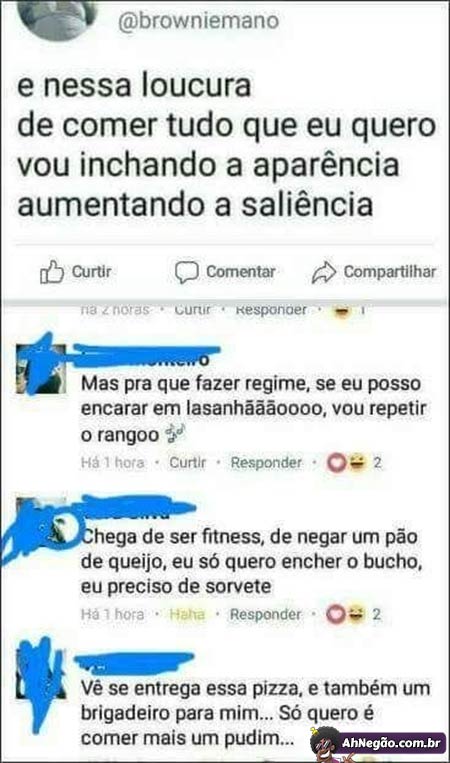Click the Compartilhar button label

pyautogui.click(x=390, y=272)
